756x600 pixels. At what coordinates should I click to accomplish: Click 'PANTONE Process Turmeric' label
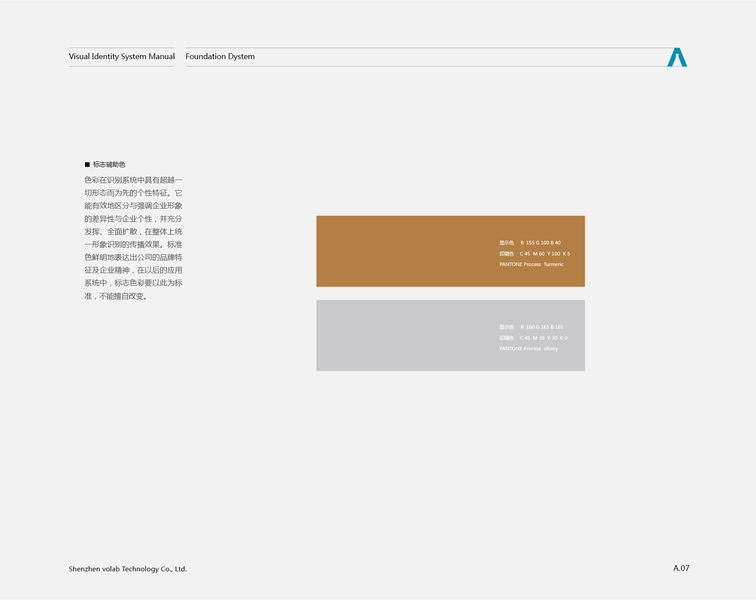coord(531,264)
